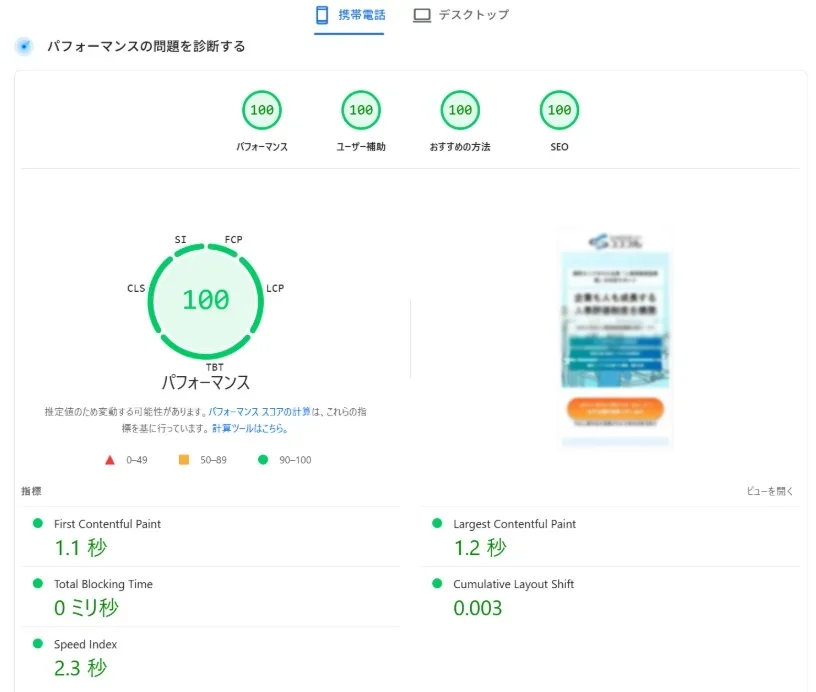Click the blue diagnostic icon beside パフォーマンスの問題を診断する

click(x=23, y=45)
